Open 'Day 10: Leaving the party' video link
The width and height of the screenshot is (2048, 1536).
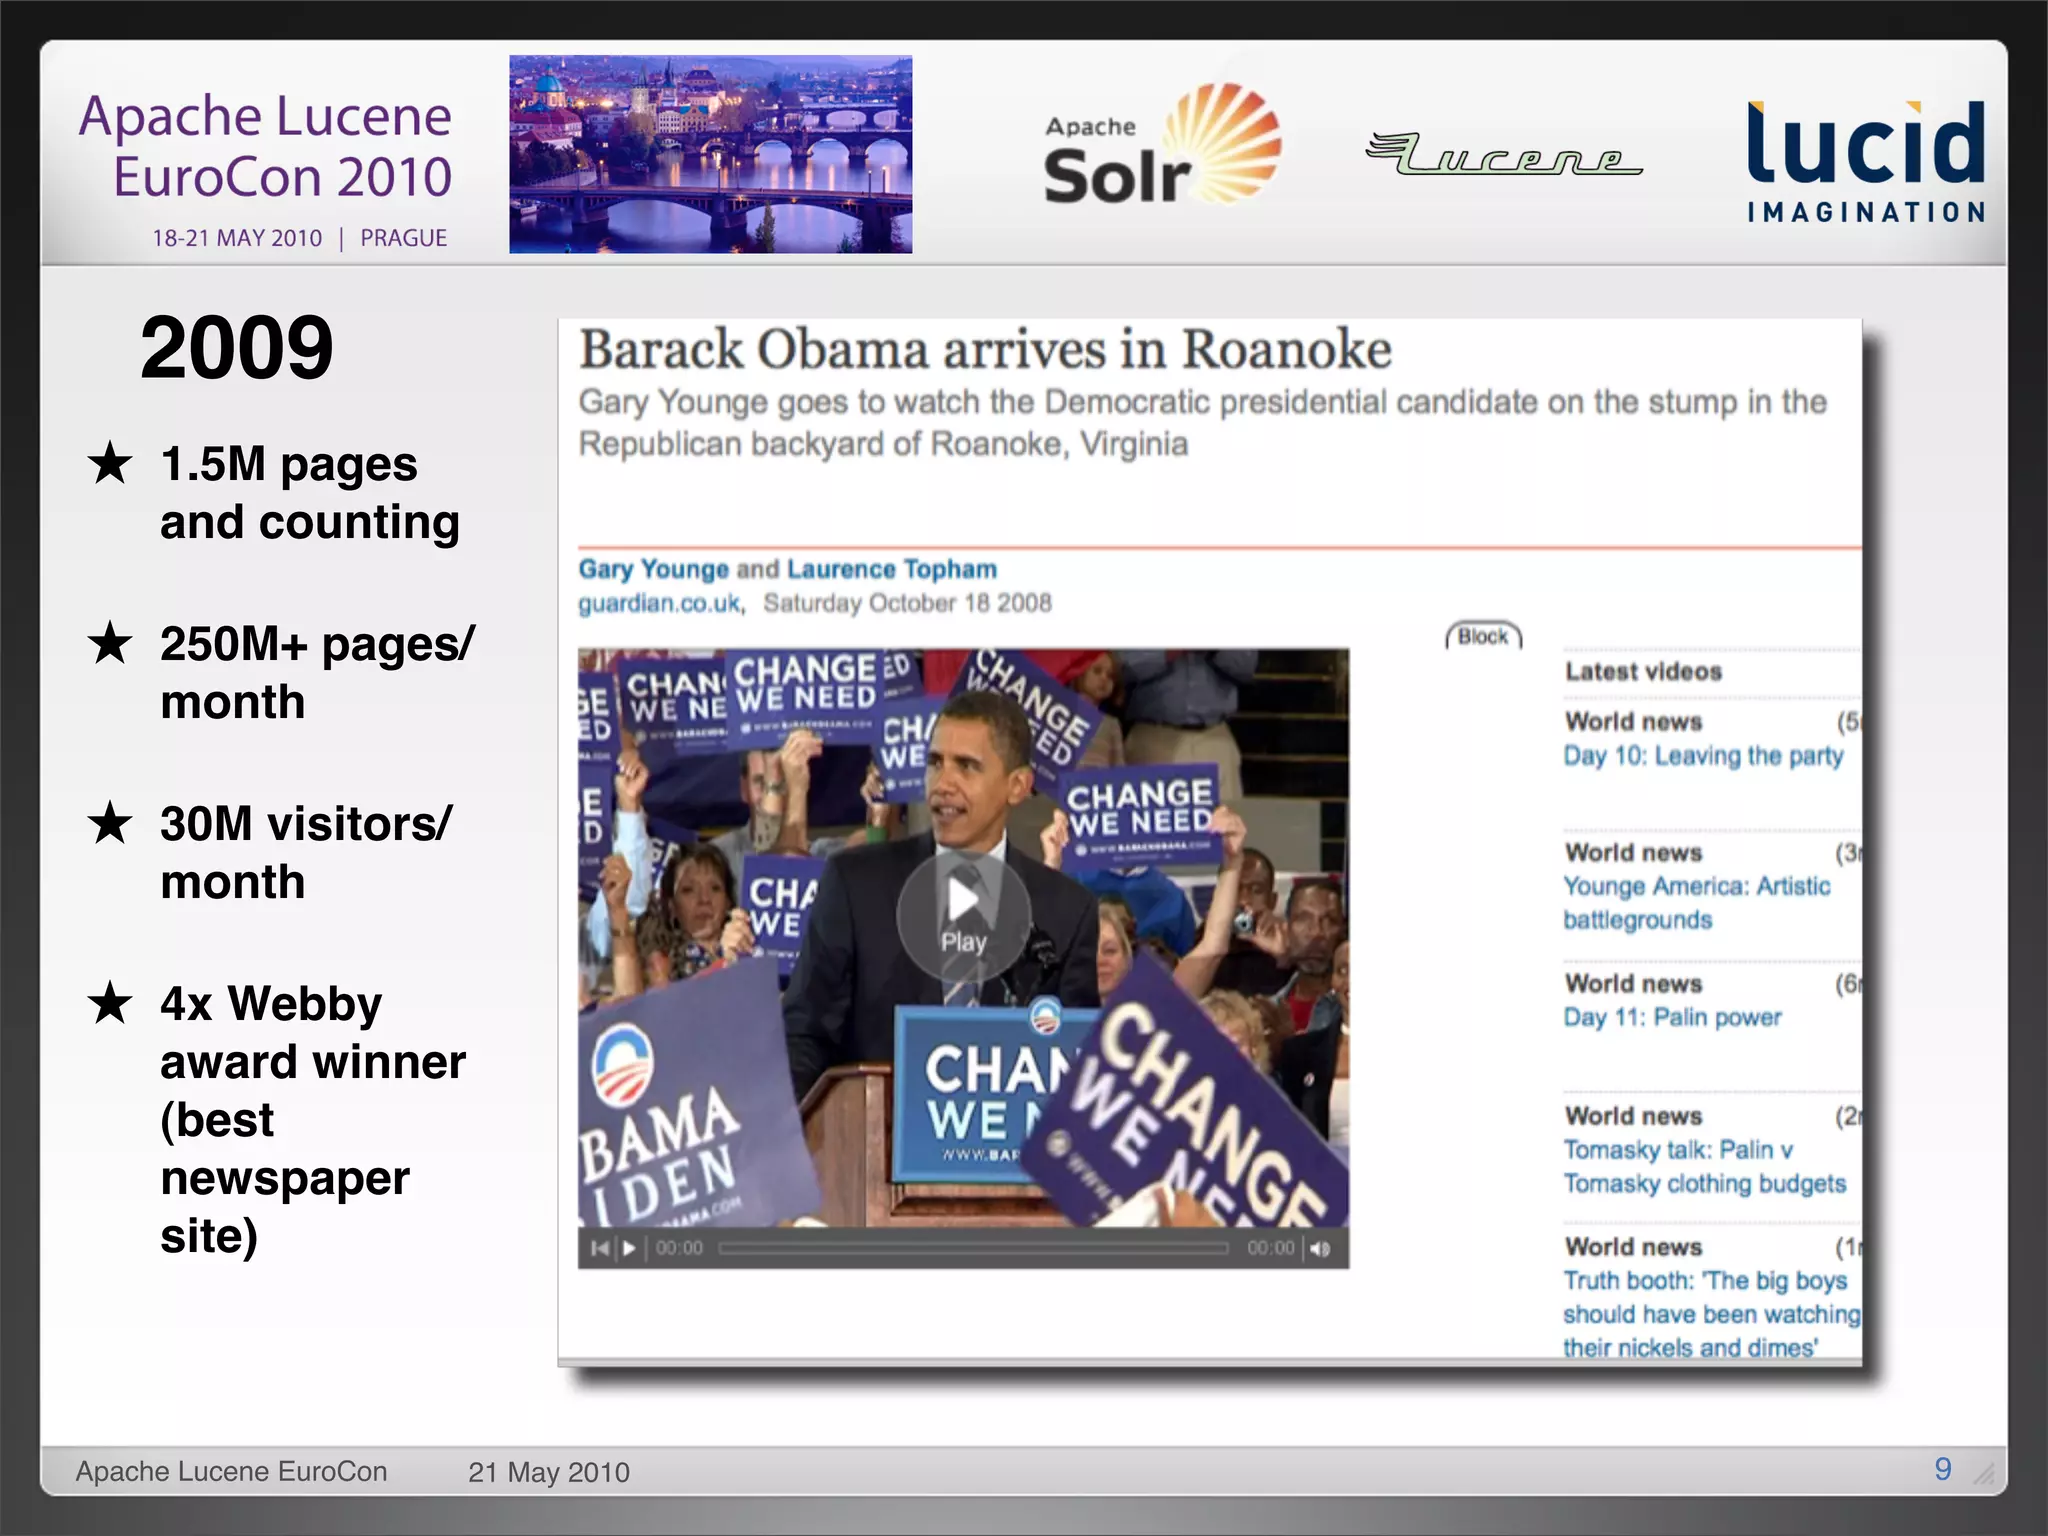pos(1703,756)
